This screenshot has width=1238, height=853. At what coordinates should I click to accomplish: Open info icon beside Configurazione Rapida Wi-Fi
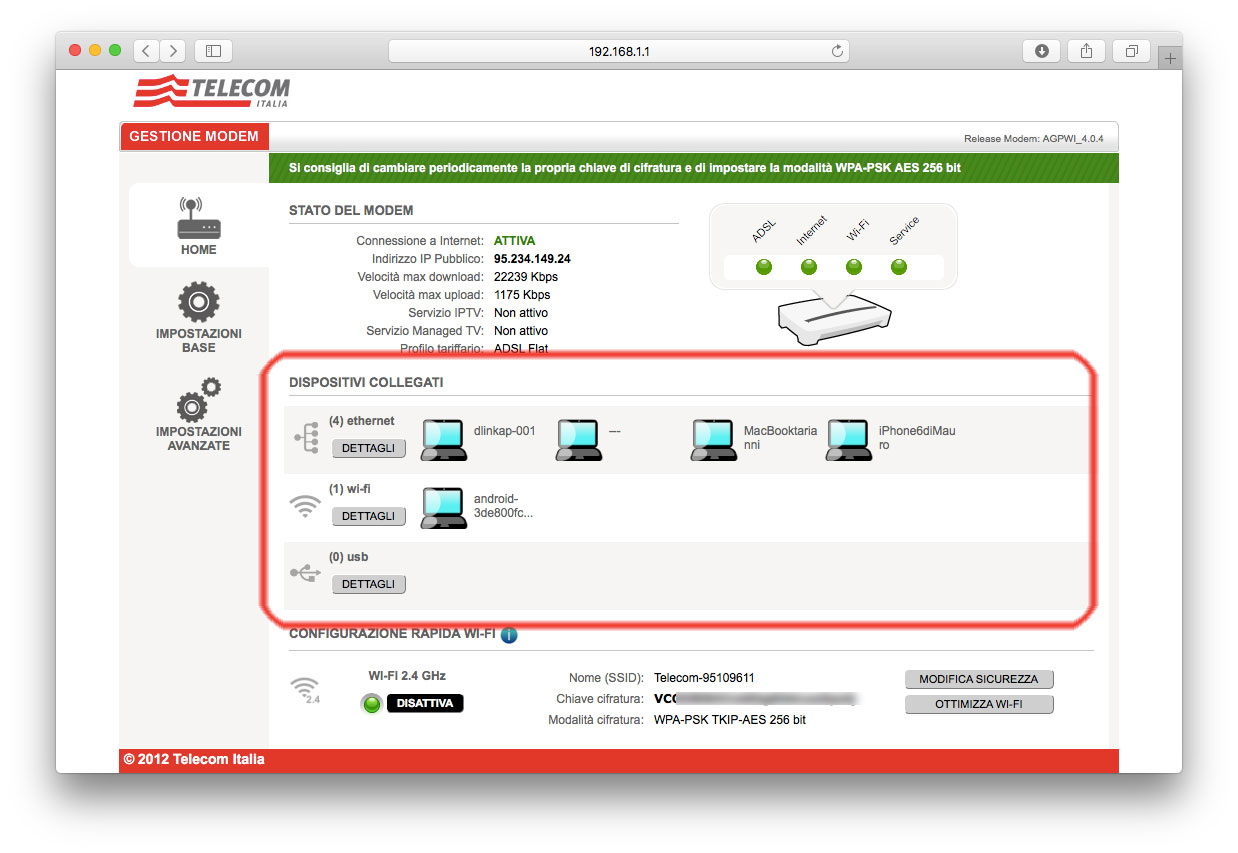point(509,635)
